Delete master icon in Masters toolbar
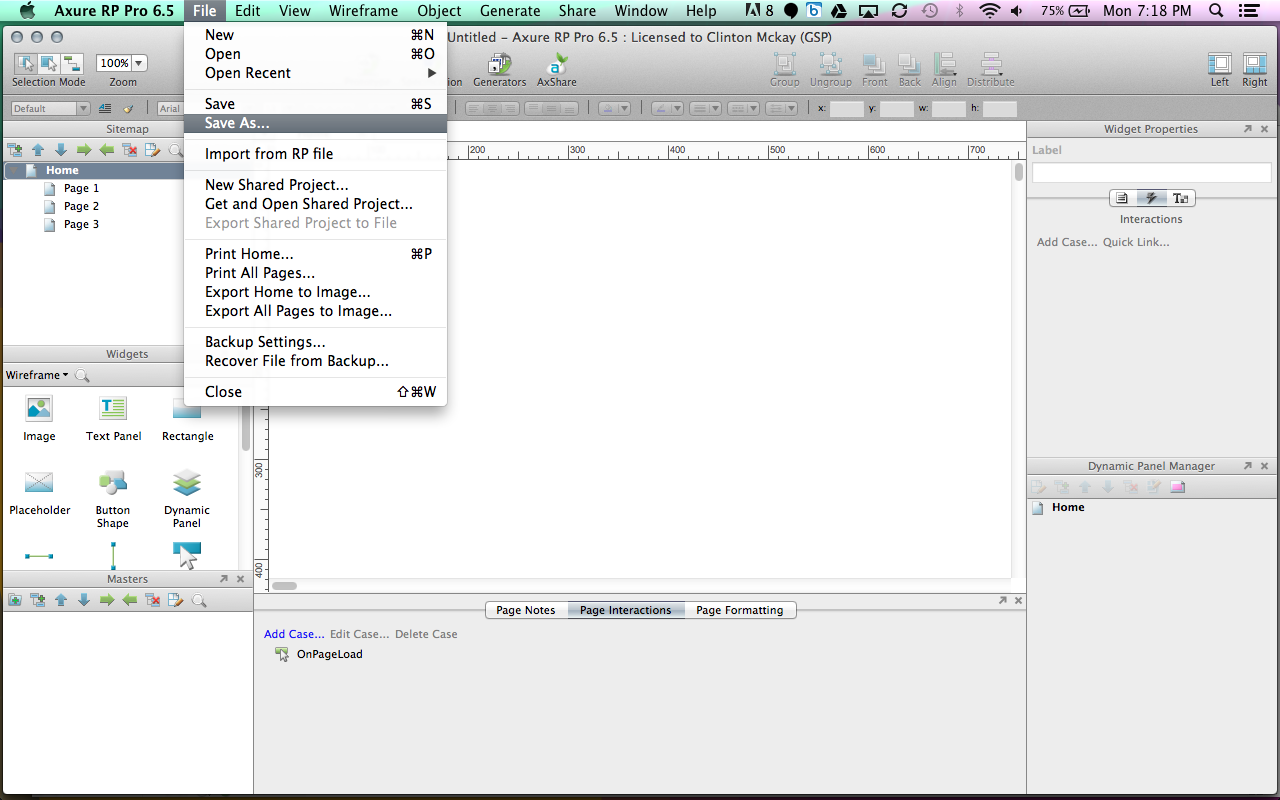This screenshot has width=1280, height=800. click(x=153, y=600)
